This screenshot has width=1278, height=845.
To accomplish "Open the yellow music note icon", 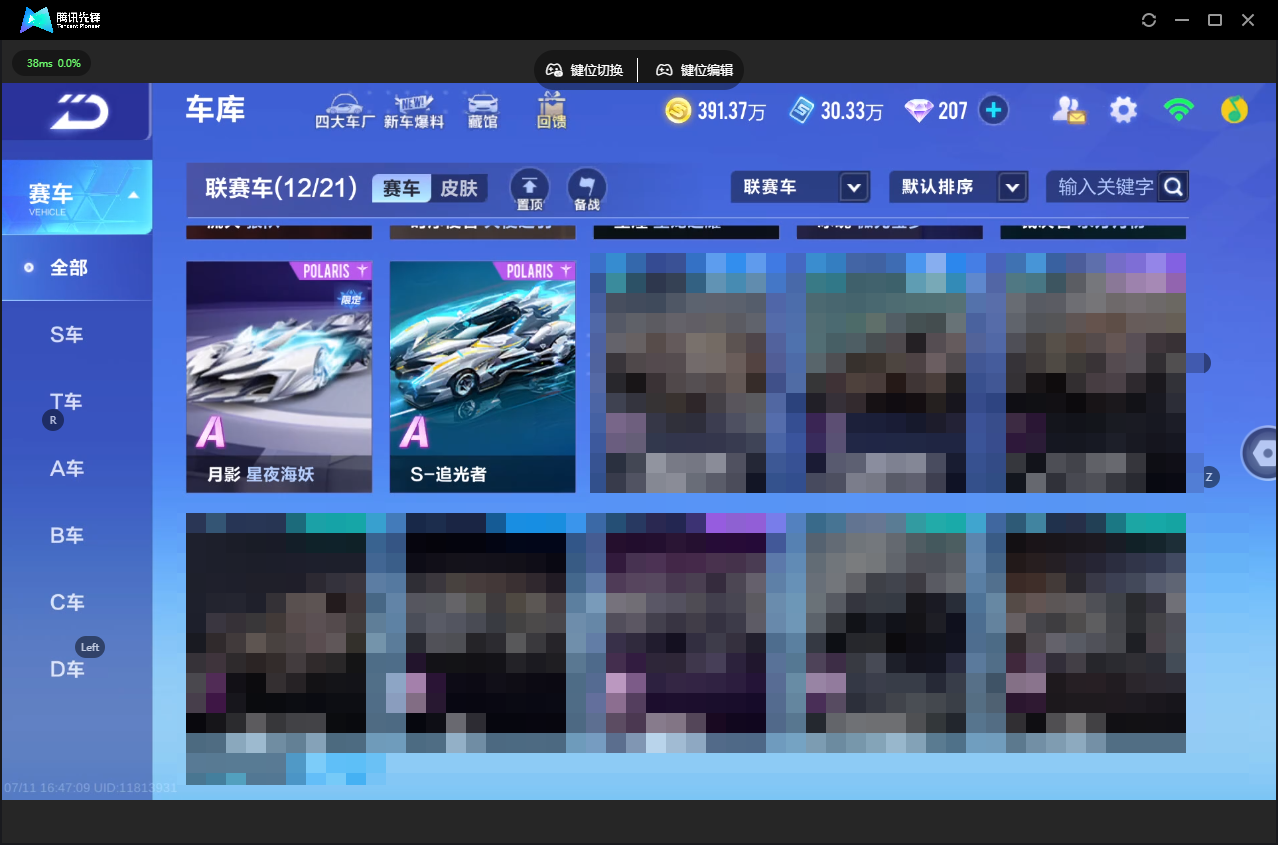I will pyautogui.click(x=1234, y=110).
